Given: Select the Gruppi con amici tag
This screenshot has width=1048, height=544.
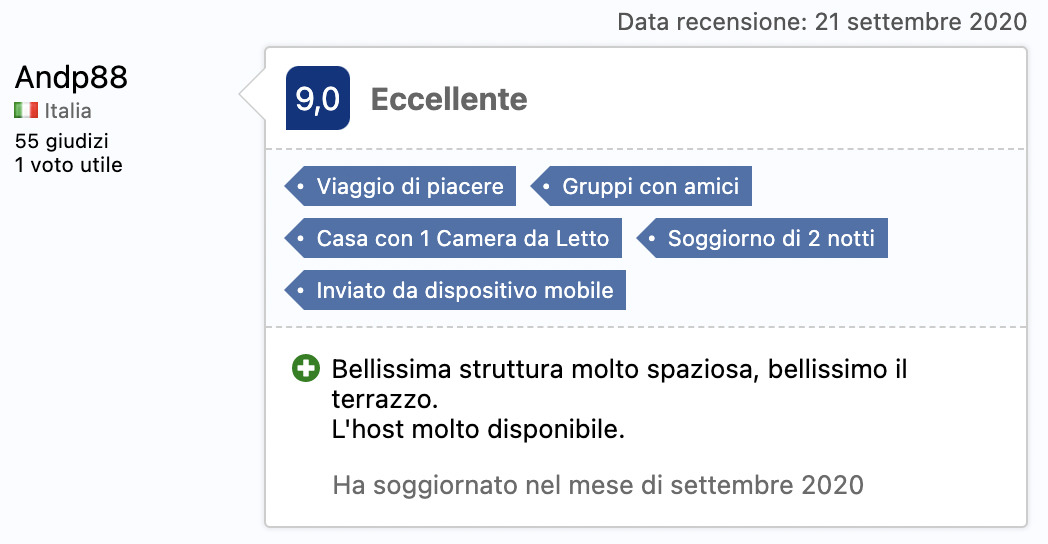Looking at the screenshot, I should [642, 186].
